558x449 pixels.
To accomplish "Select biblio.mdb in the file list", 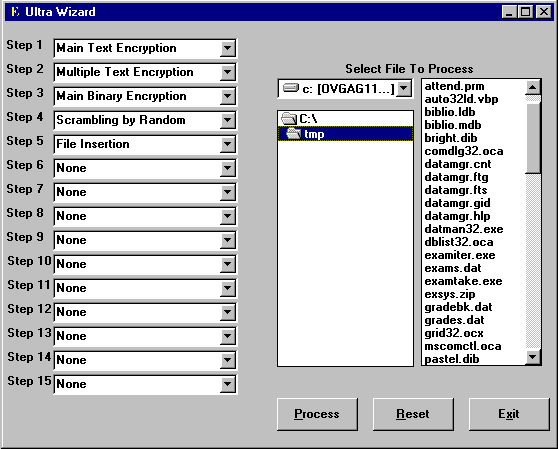I will (453, 125).
